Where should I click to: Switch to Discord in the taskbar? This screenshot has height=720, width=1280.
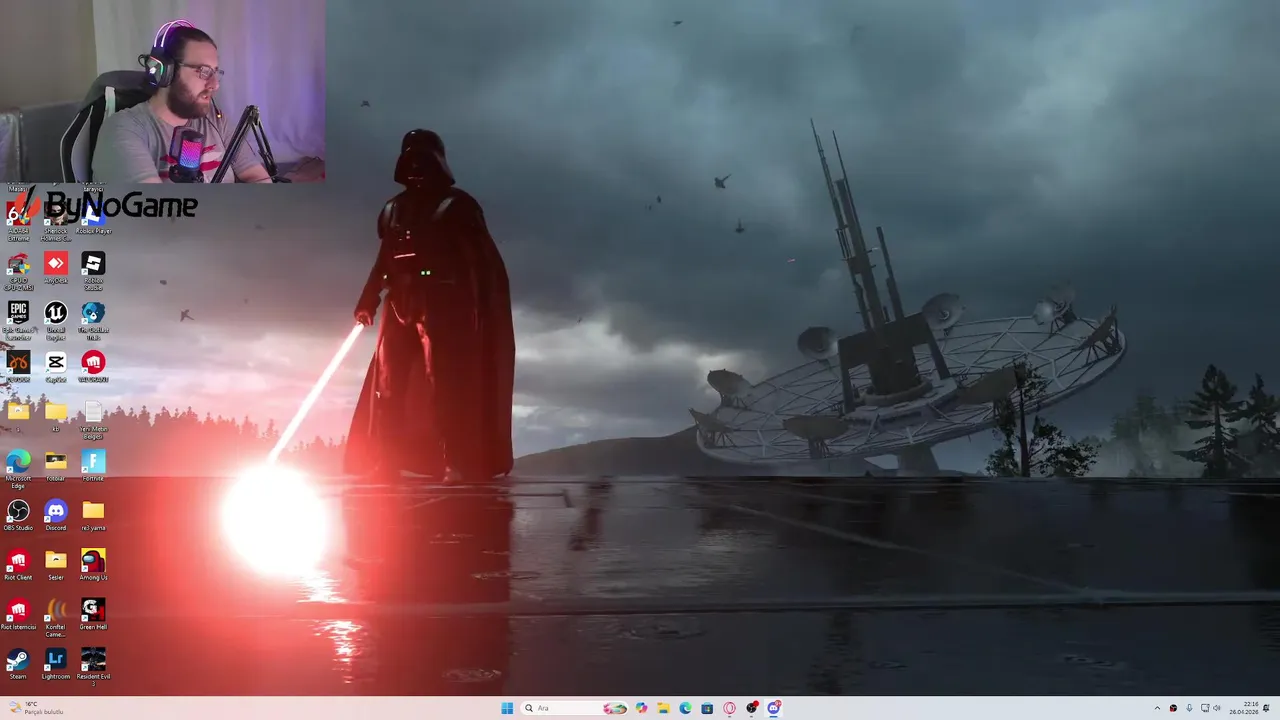tap(774, 708)
